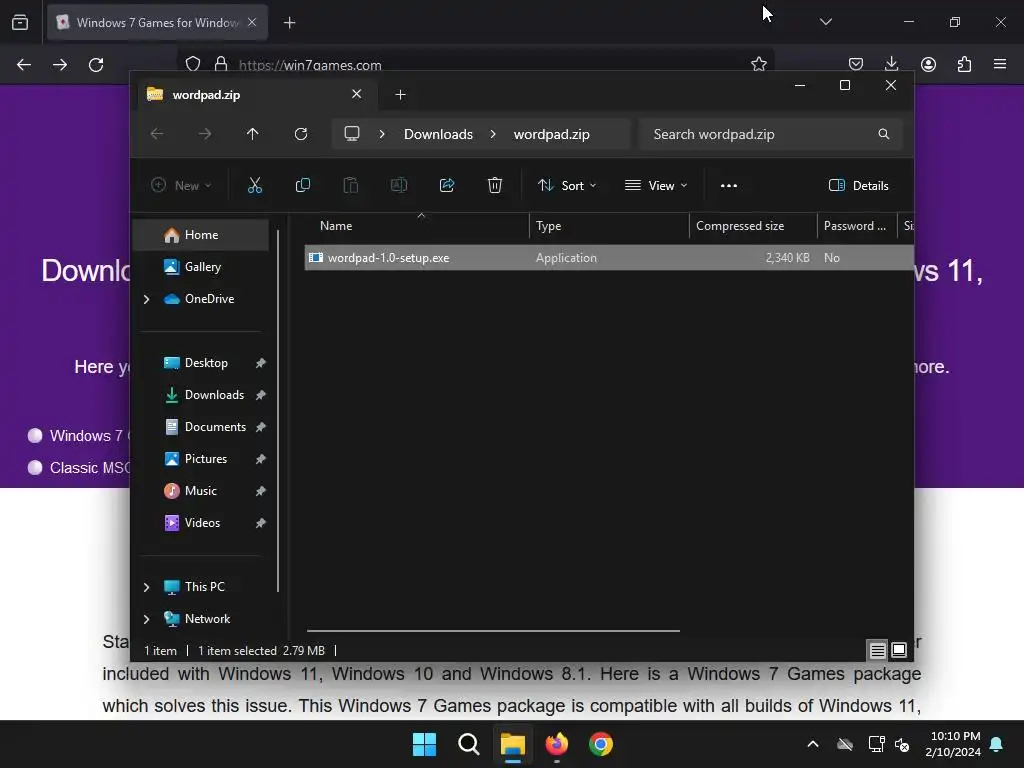Open new Firefox tab
The width and height of the screenshot is (1024, 768).
pos(289,23)
